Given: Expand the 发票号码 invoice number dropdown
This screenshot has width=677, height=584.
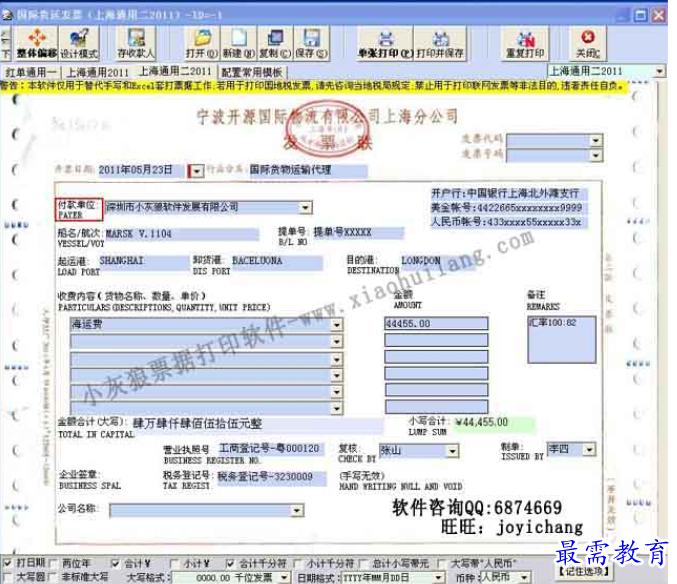Looking at the screenshot, I should coord(596,155).
